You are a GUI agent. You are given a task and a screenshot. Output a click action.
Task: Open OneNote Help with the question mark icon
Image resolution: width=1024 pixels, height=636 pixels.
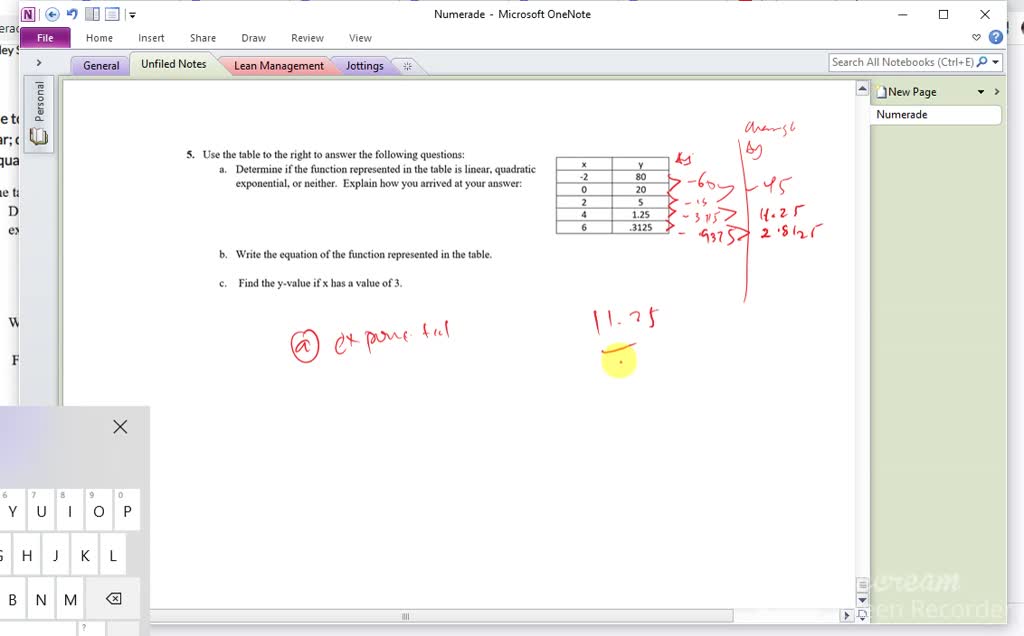(996, 37)
